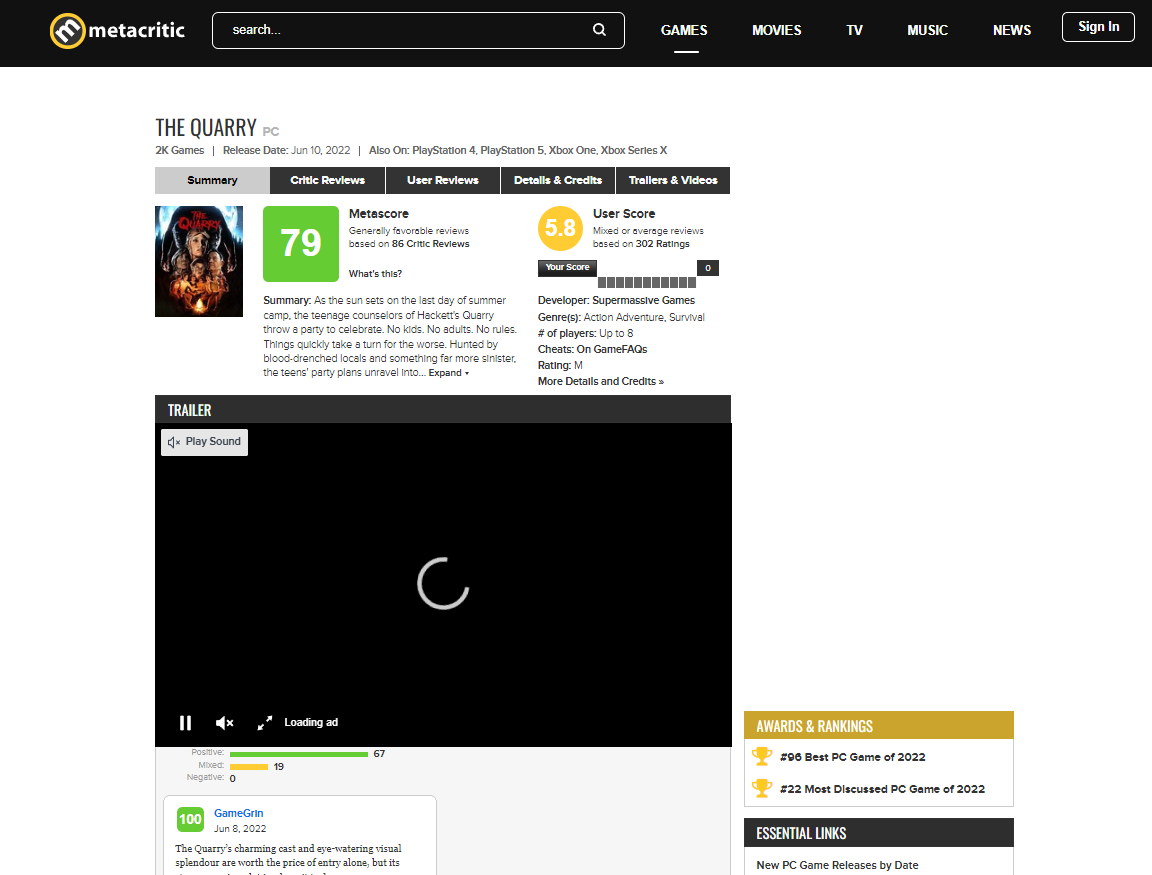The image size is (1152, 875).
Task: Open the Xbox One version link
Action: [x=572, y=151]
